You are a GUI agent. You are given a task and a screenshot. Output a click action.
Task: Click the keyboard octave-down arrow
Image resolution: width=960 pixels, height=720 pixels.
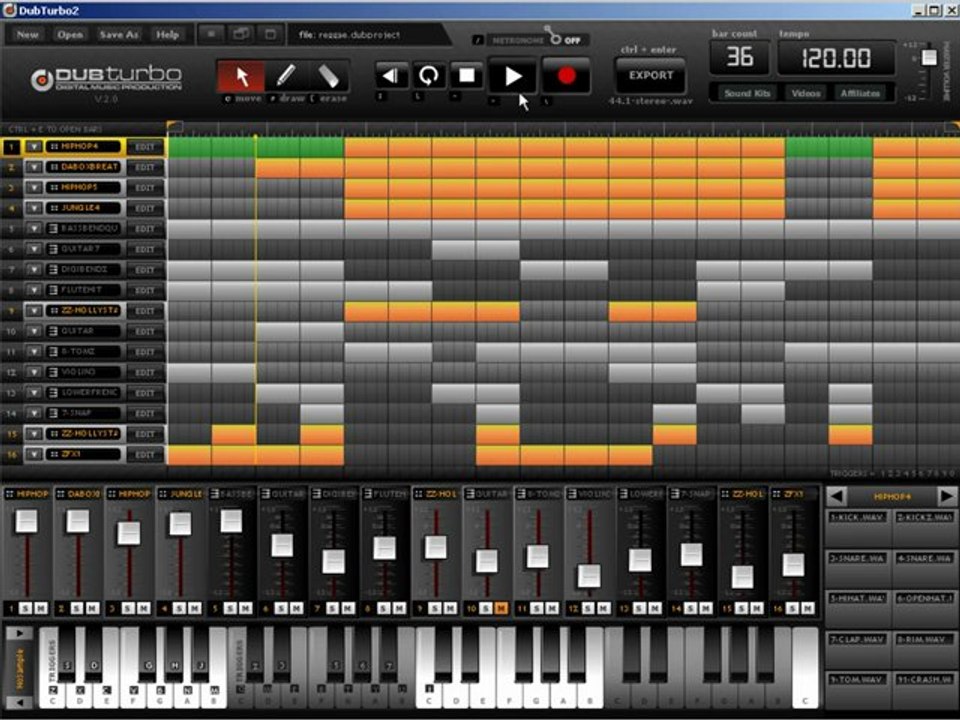(x=19, y=702)
